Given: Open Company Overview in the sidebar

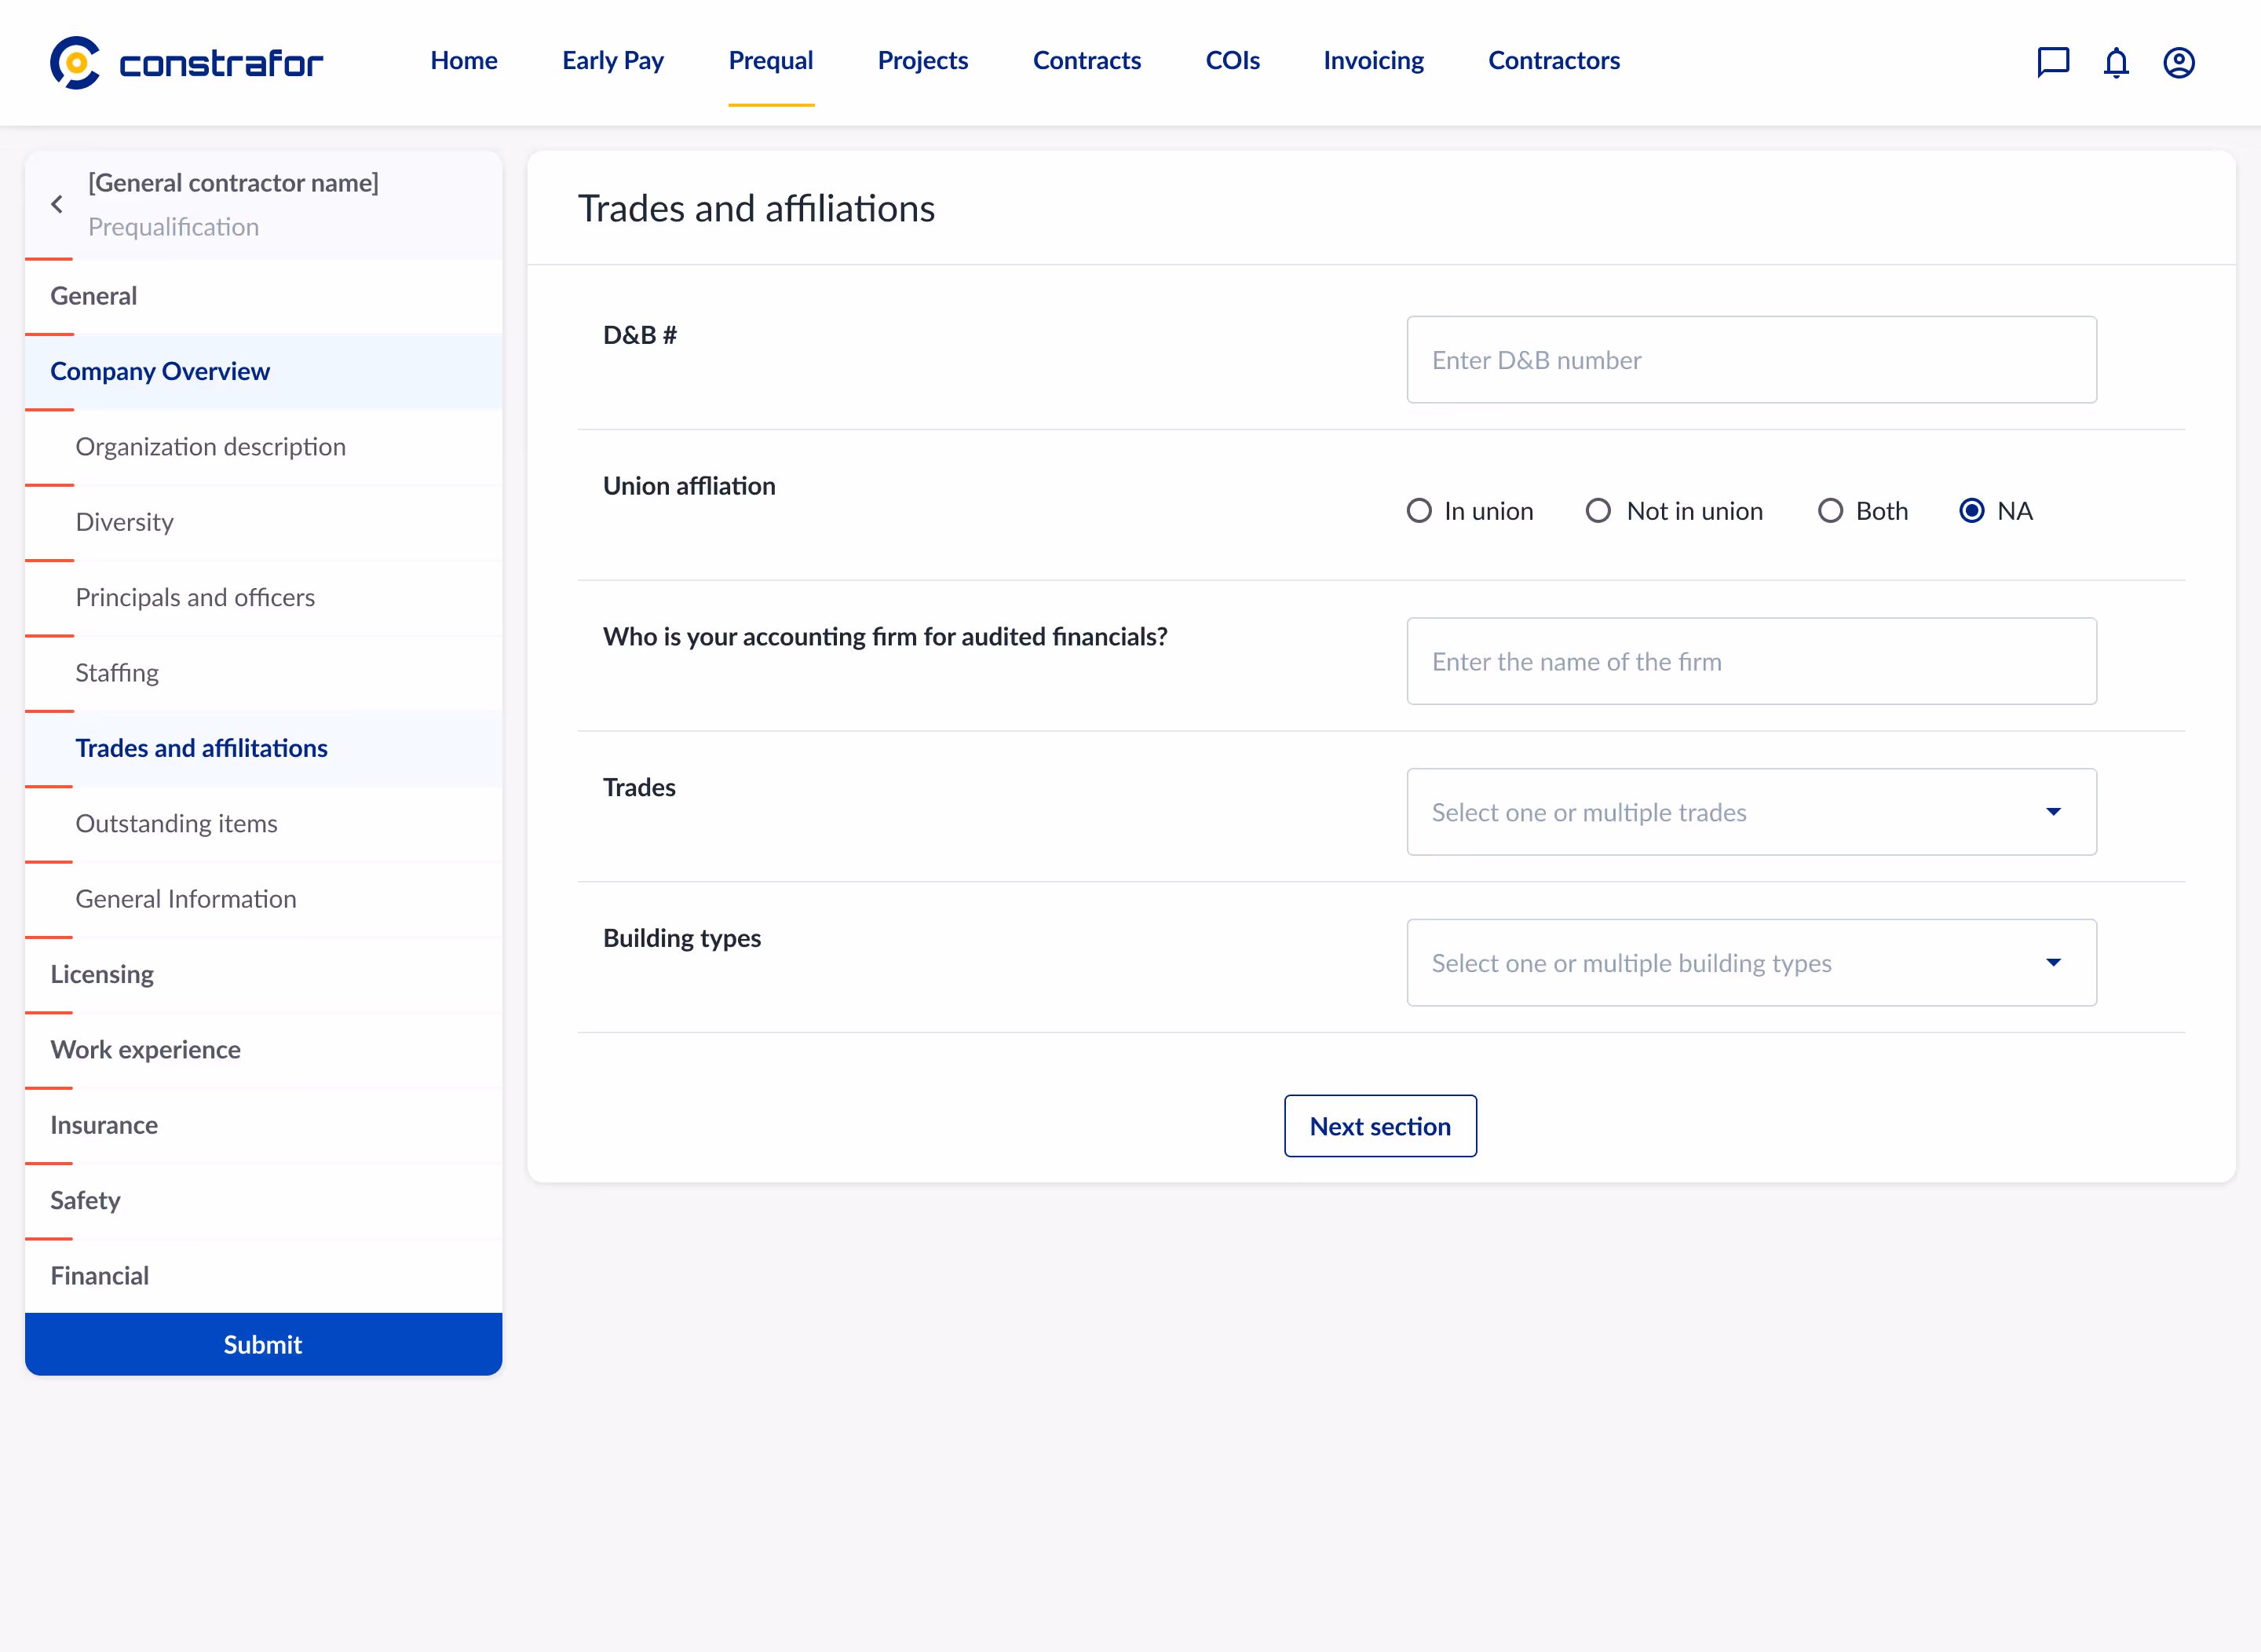Looking at the screenshot, I should coord(263,371).
